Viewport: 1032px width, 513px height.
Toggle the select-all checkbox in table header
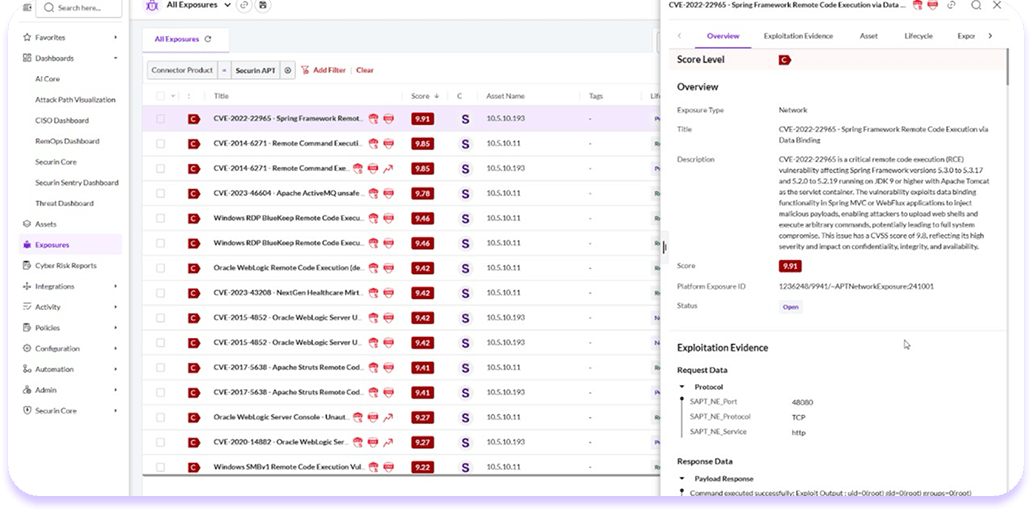(x=160, y=96)
